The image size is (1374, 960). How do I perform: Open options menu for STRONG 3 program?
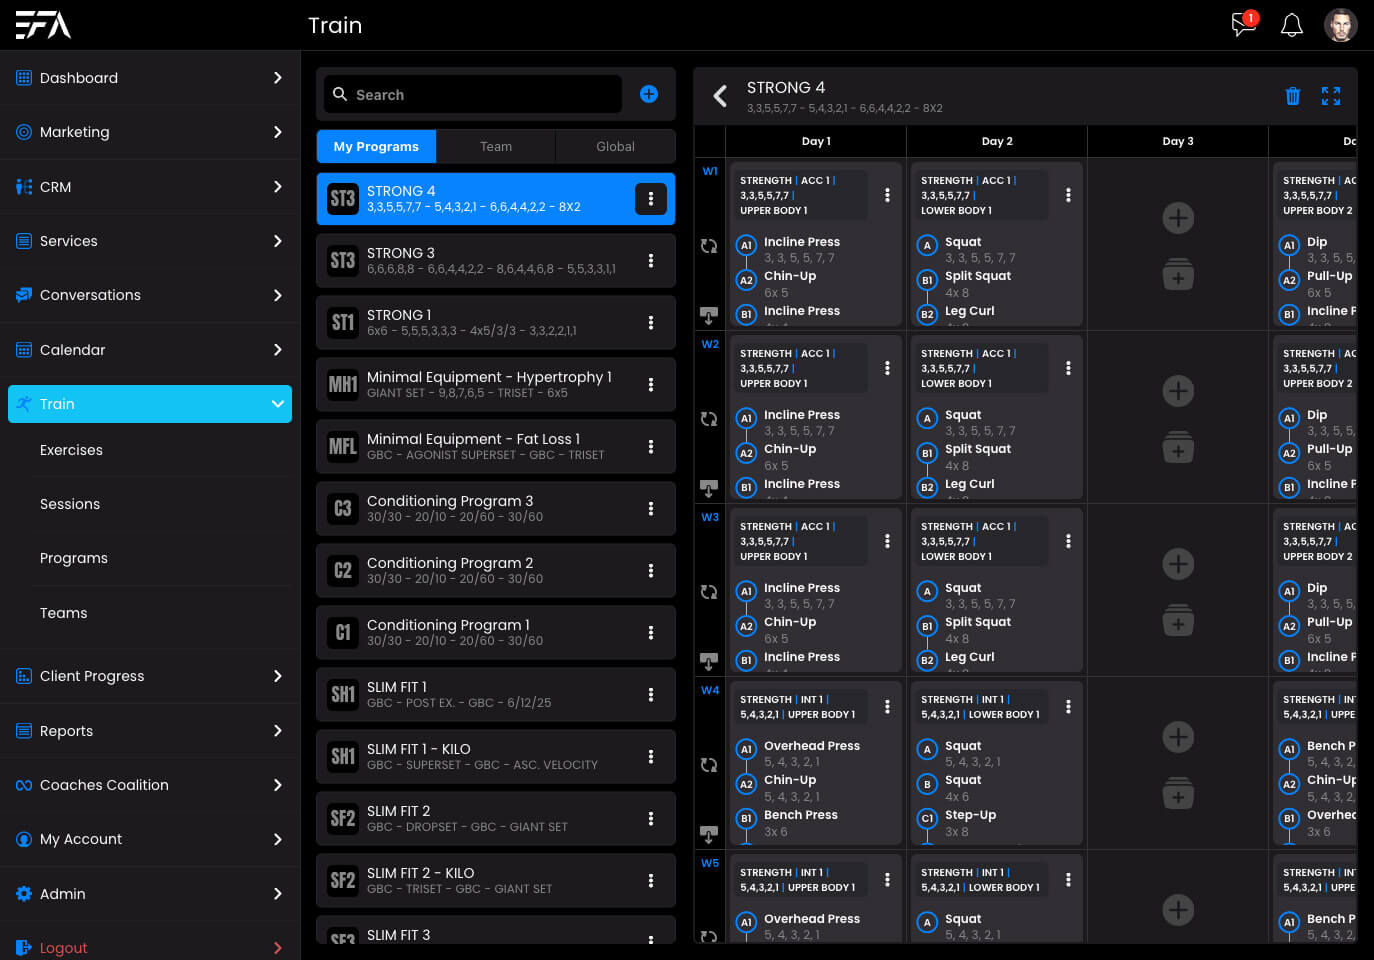(x=651, y=261)
